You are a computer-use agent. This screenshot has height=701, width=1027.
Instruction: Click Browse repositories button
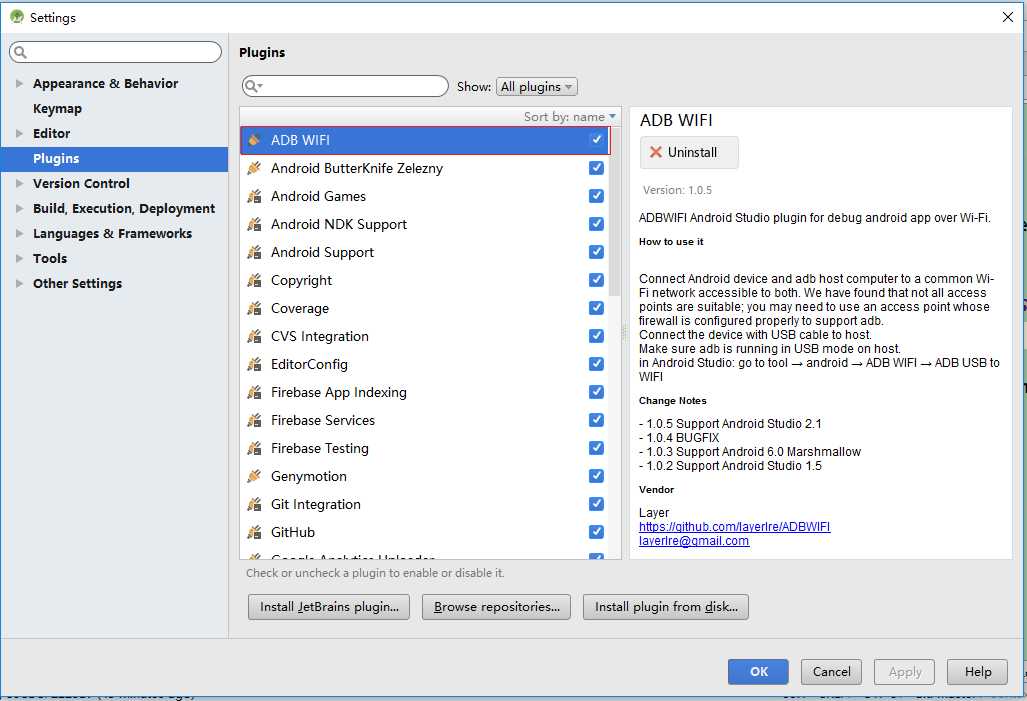[496, 607]
